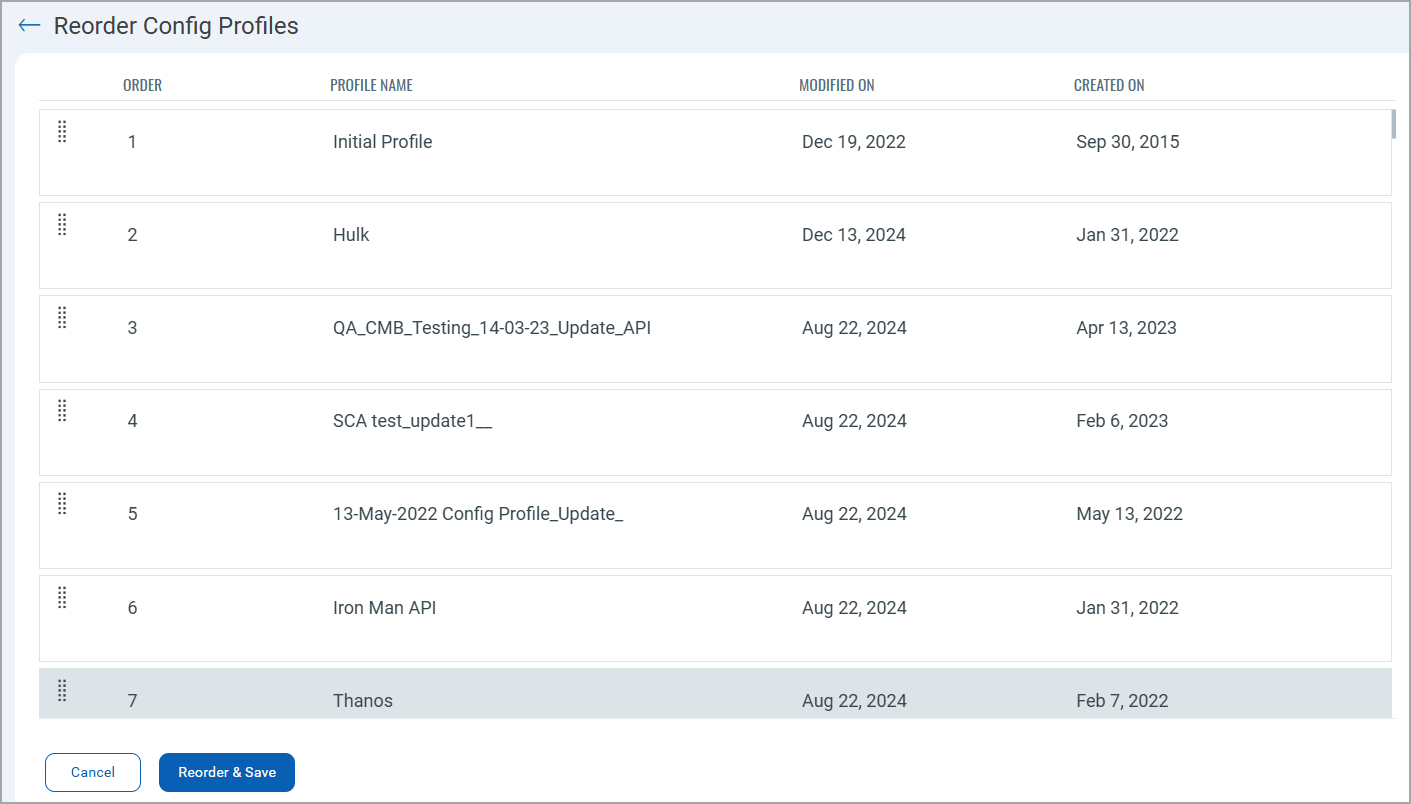Click drag handle of QA_CMB_Testing_14-03-23_Update_API row
Screen dimensions: 1411x804
(62, 317)
